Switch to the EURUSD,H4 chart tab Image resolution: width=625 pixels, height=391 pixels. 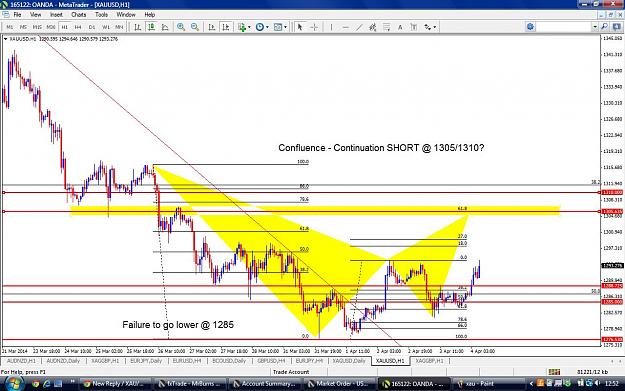pos(187,361)
